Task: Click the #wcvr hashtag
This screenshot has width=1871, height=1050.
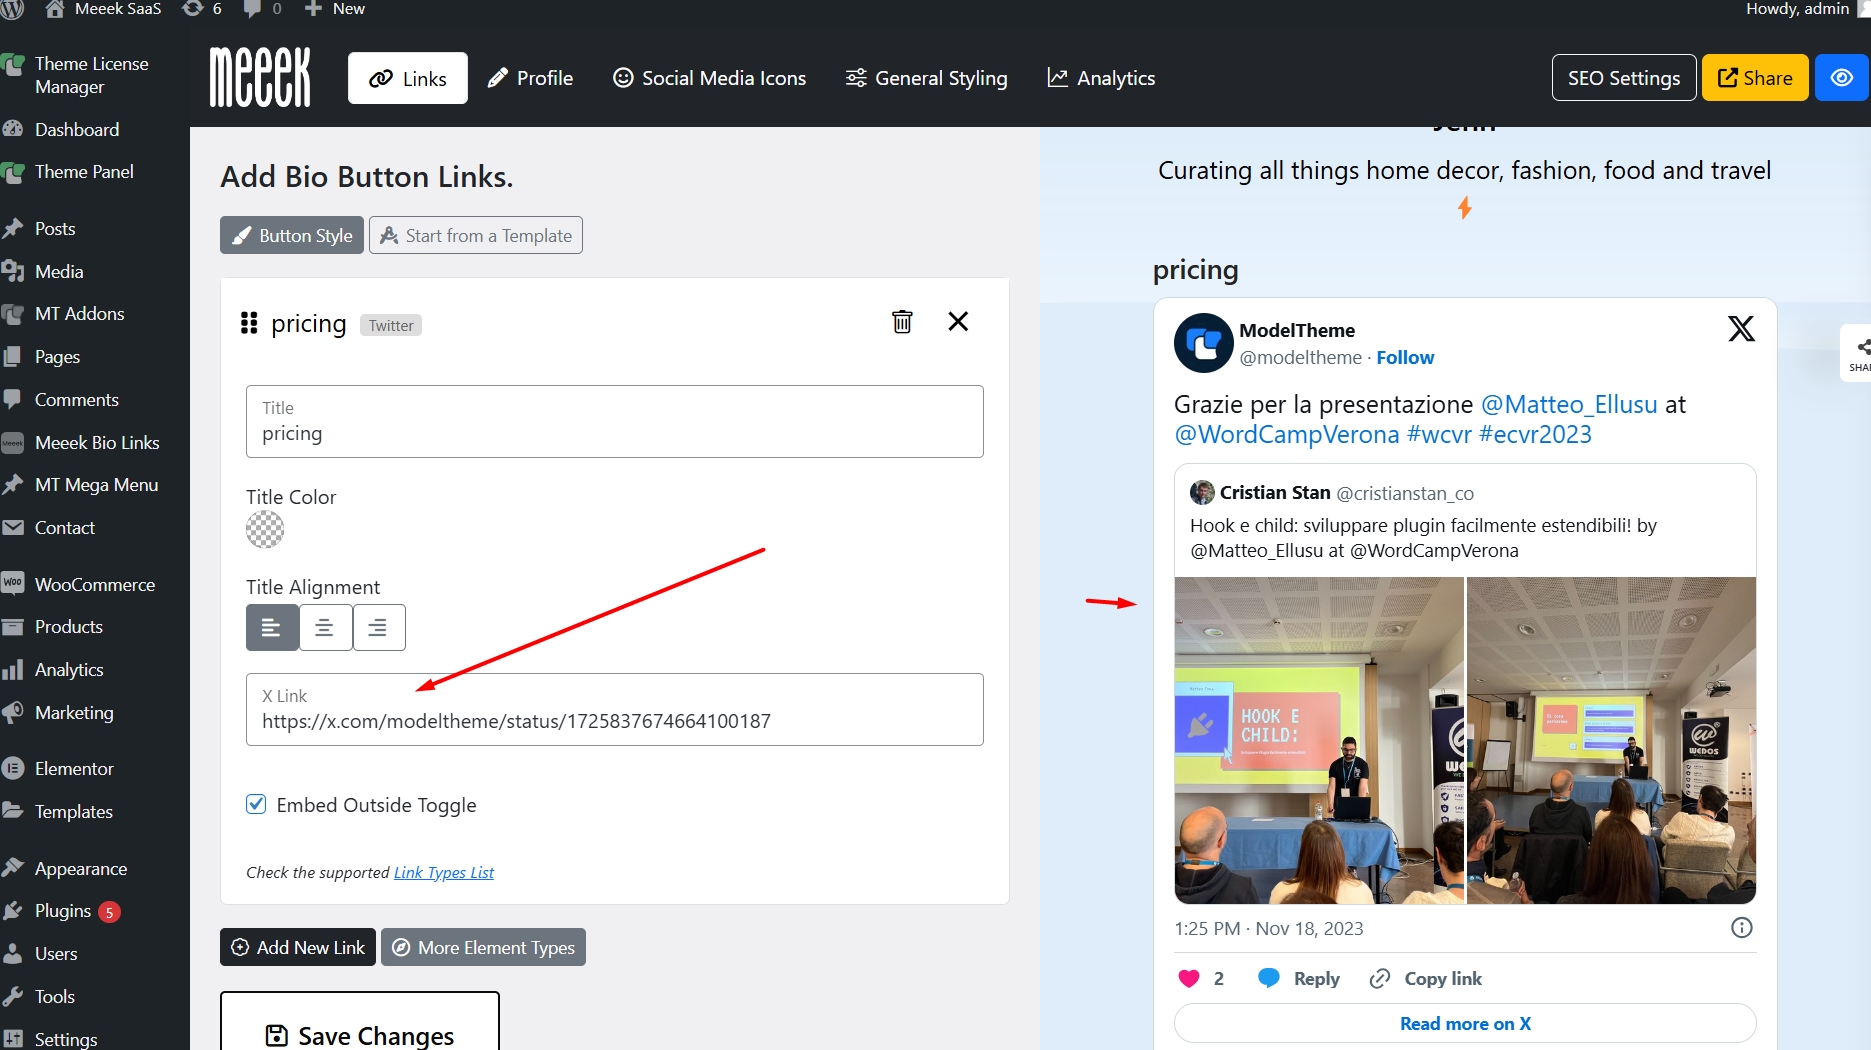Action: coord(1439,434)
